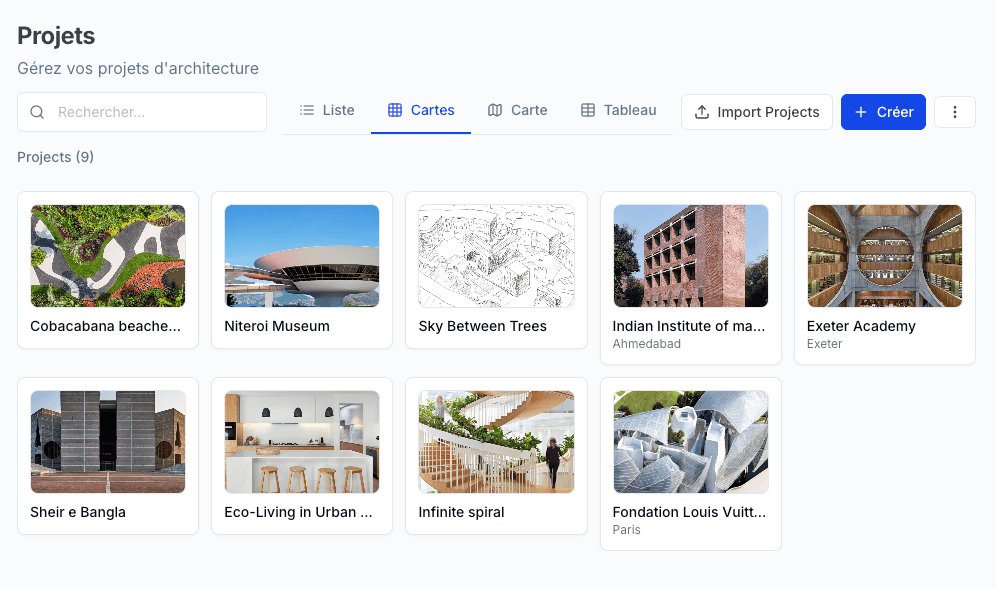Click the upload icon in Import Projects

702,112
